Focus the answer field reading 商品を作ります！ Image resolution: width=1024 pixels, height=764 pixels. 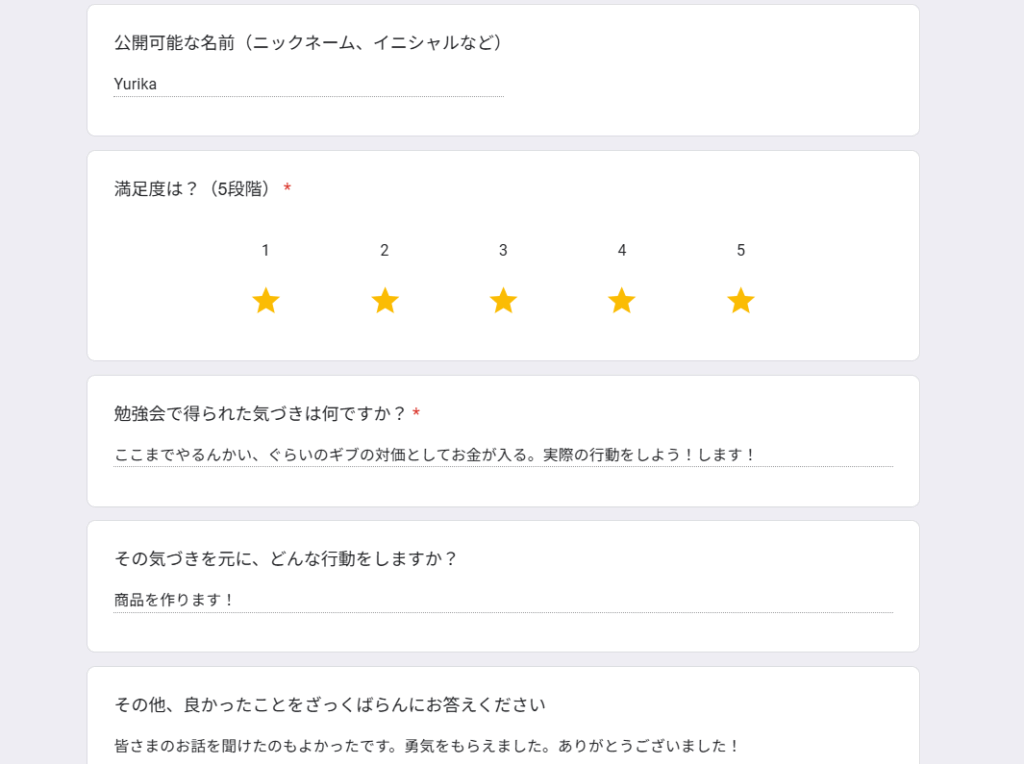[x=503, y=600]
